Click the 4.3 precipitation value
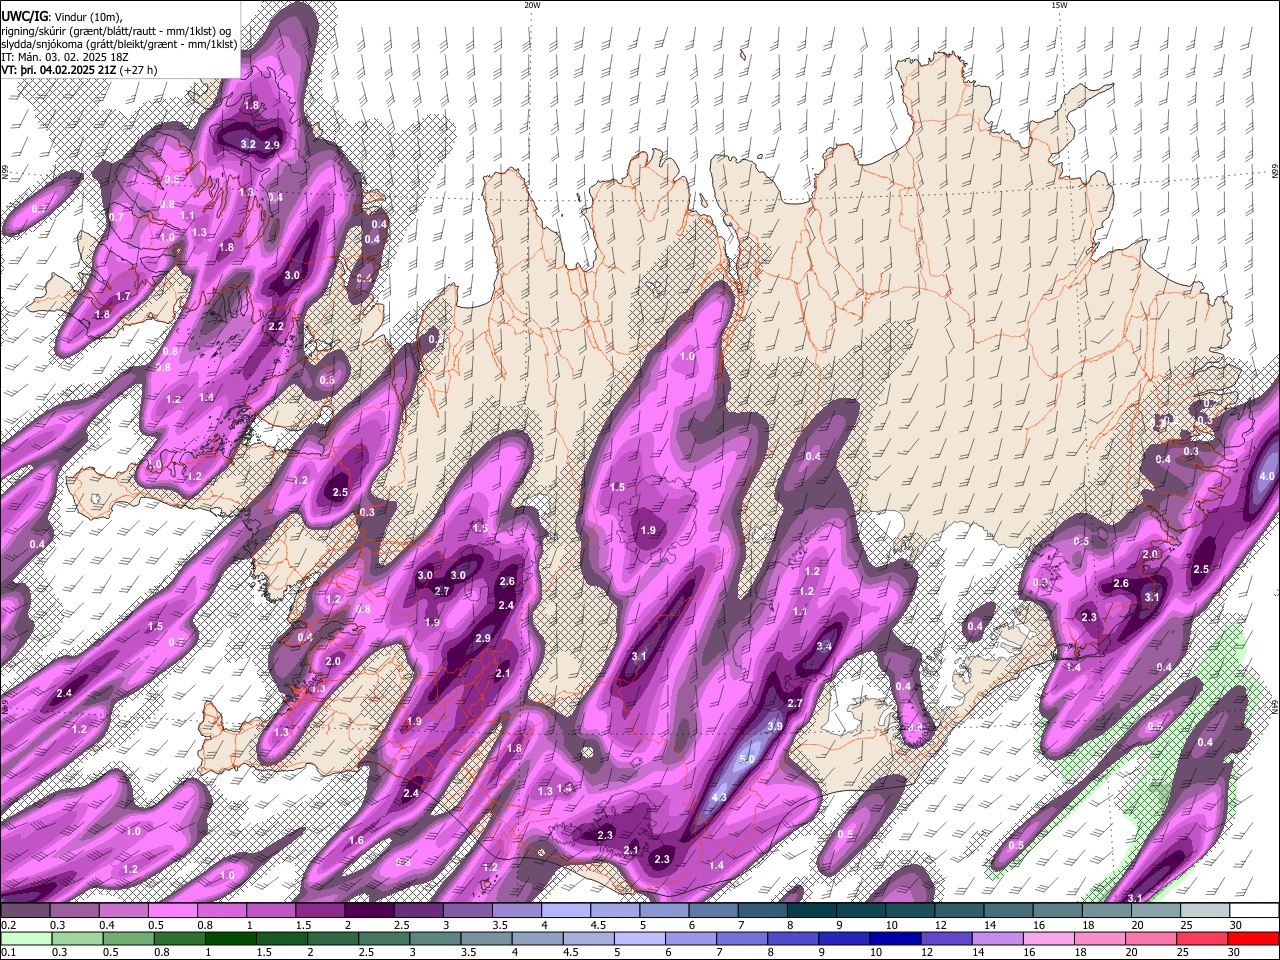 [x=718, y=797]
